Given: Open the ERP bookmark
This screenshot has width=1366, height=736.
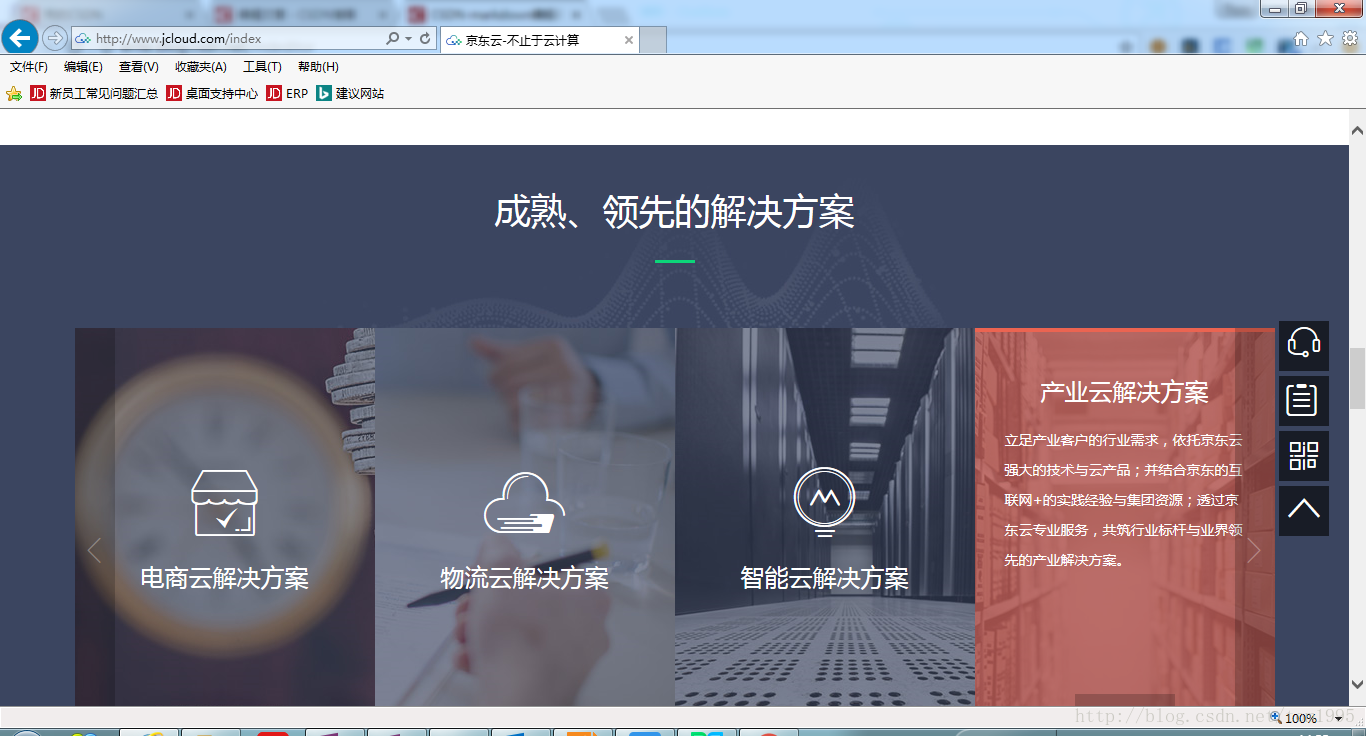Looking at the screenshot, I should tap(288, 93).
